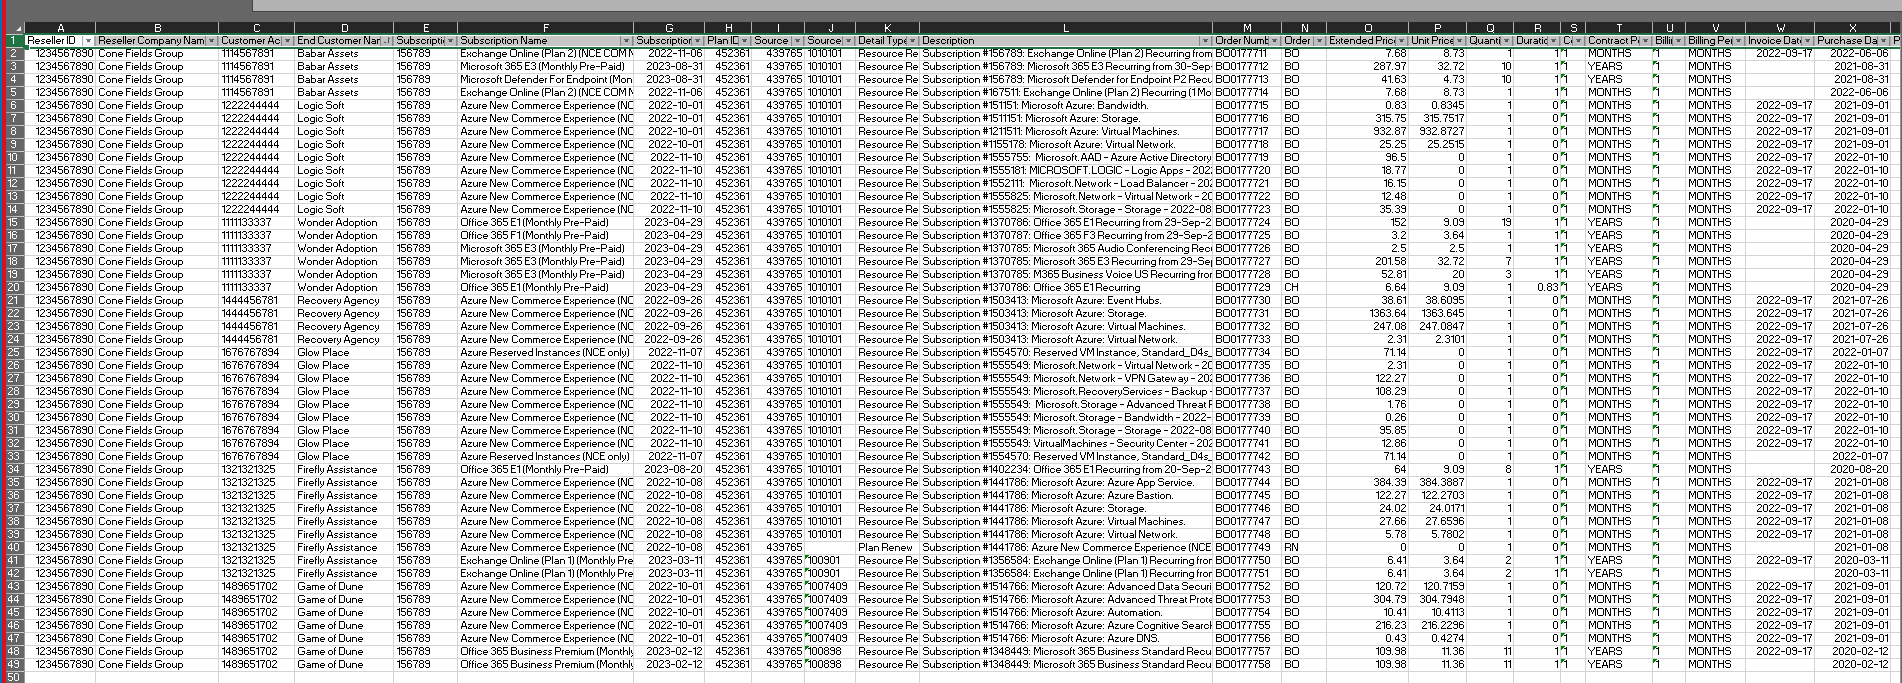
Task: Open the Purchase Date filter dropdown
Action: tap(1884, 40)
